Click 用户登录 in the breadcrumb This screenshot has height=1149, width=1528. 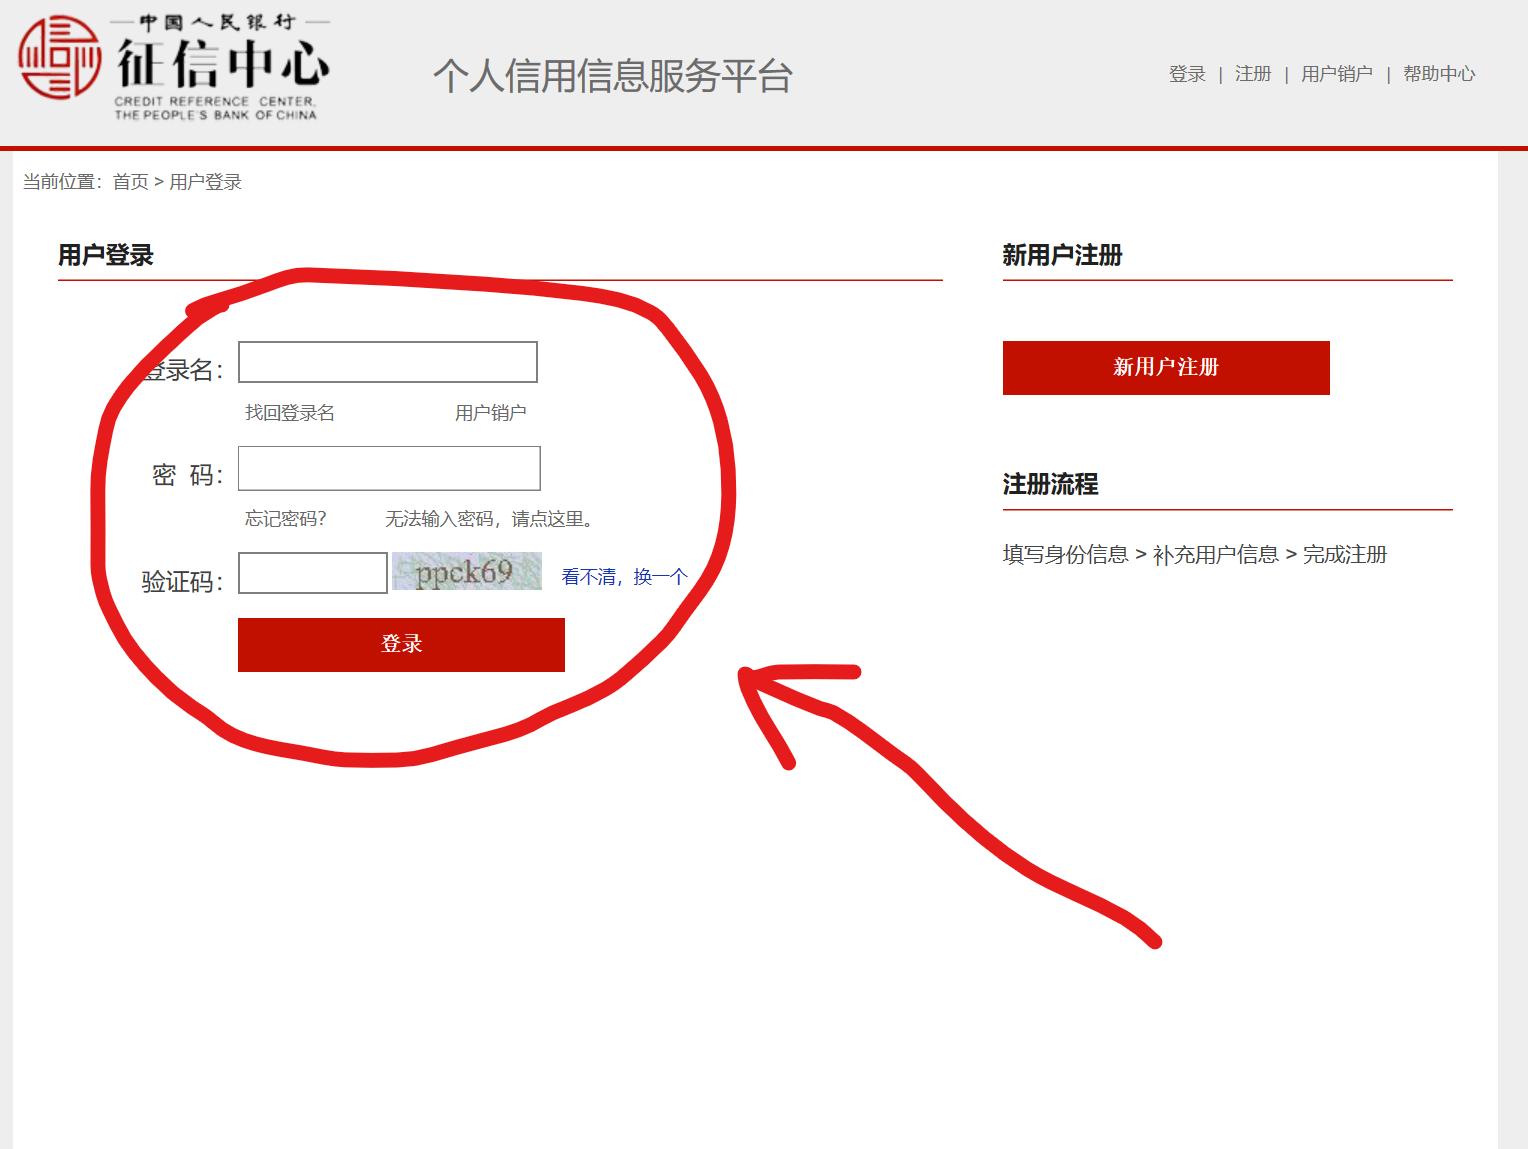pos(205,182)
